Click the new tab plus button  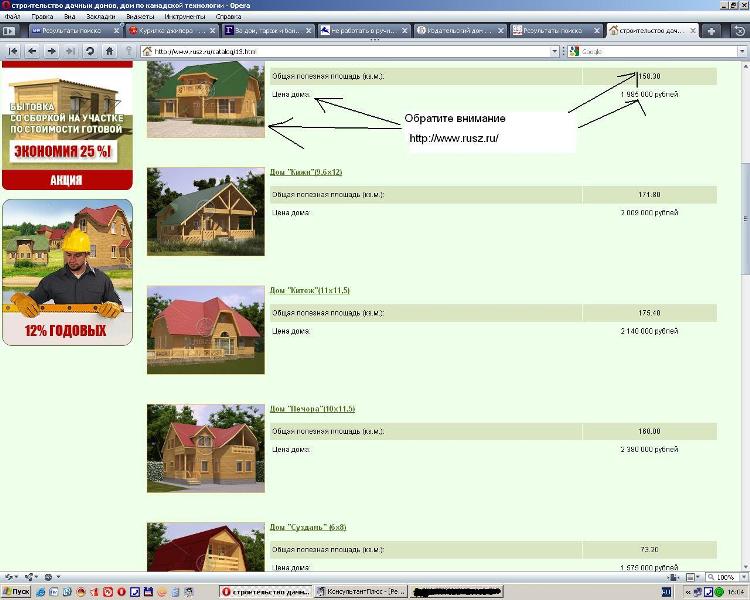(x=712, y=31)
